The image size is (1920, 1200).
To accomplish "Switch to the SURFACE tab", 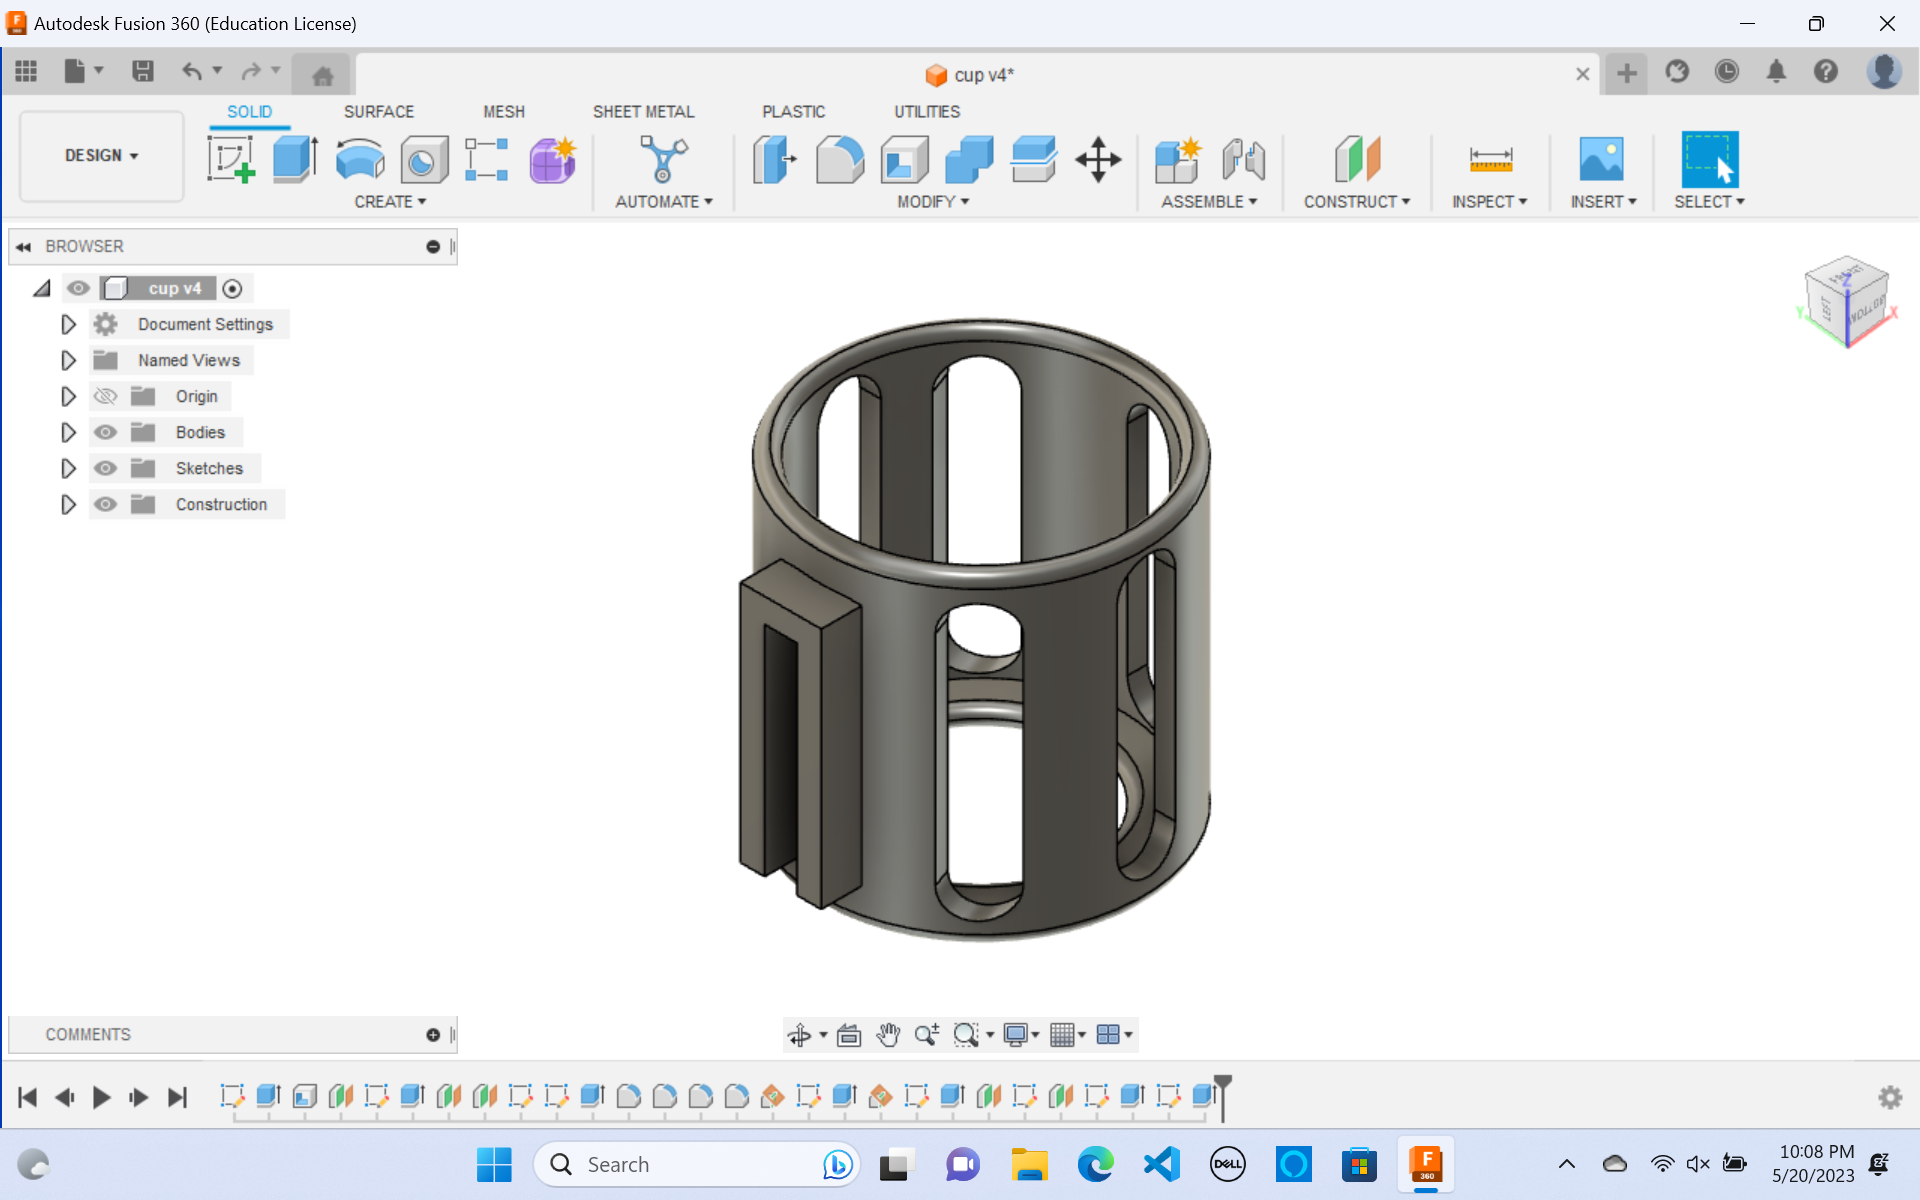I will click(378, 111).
